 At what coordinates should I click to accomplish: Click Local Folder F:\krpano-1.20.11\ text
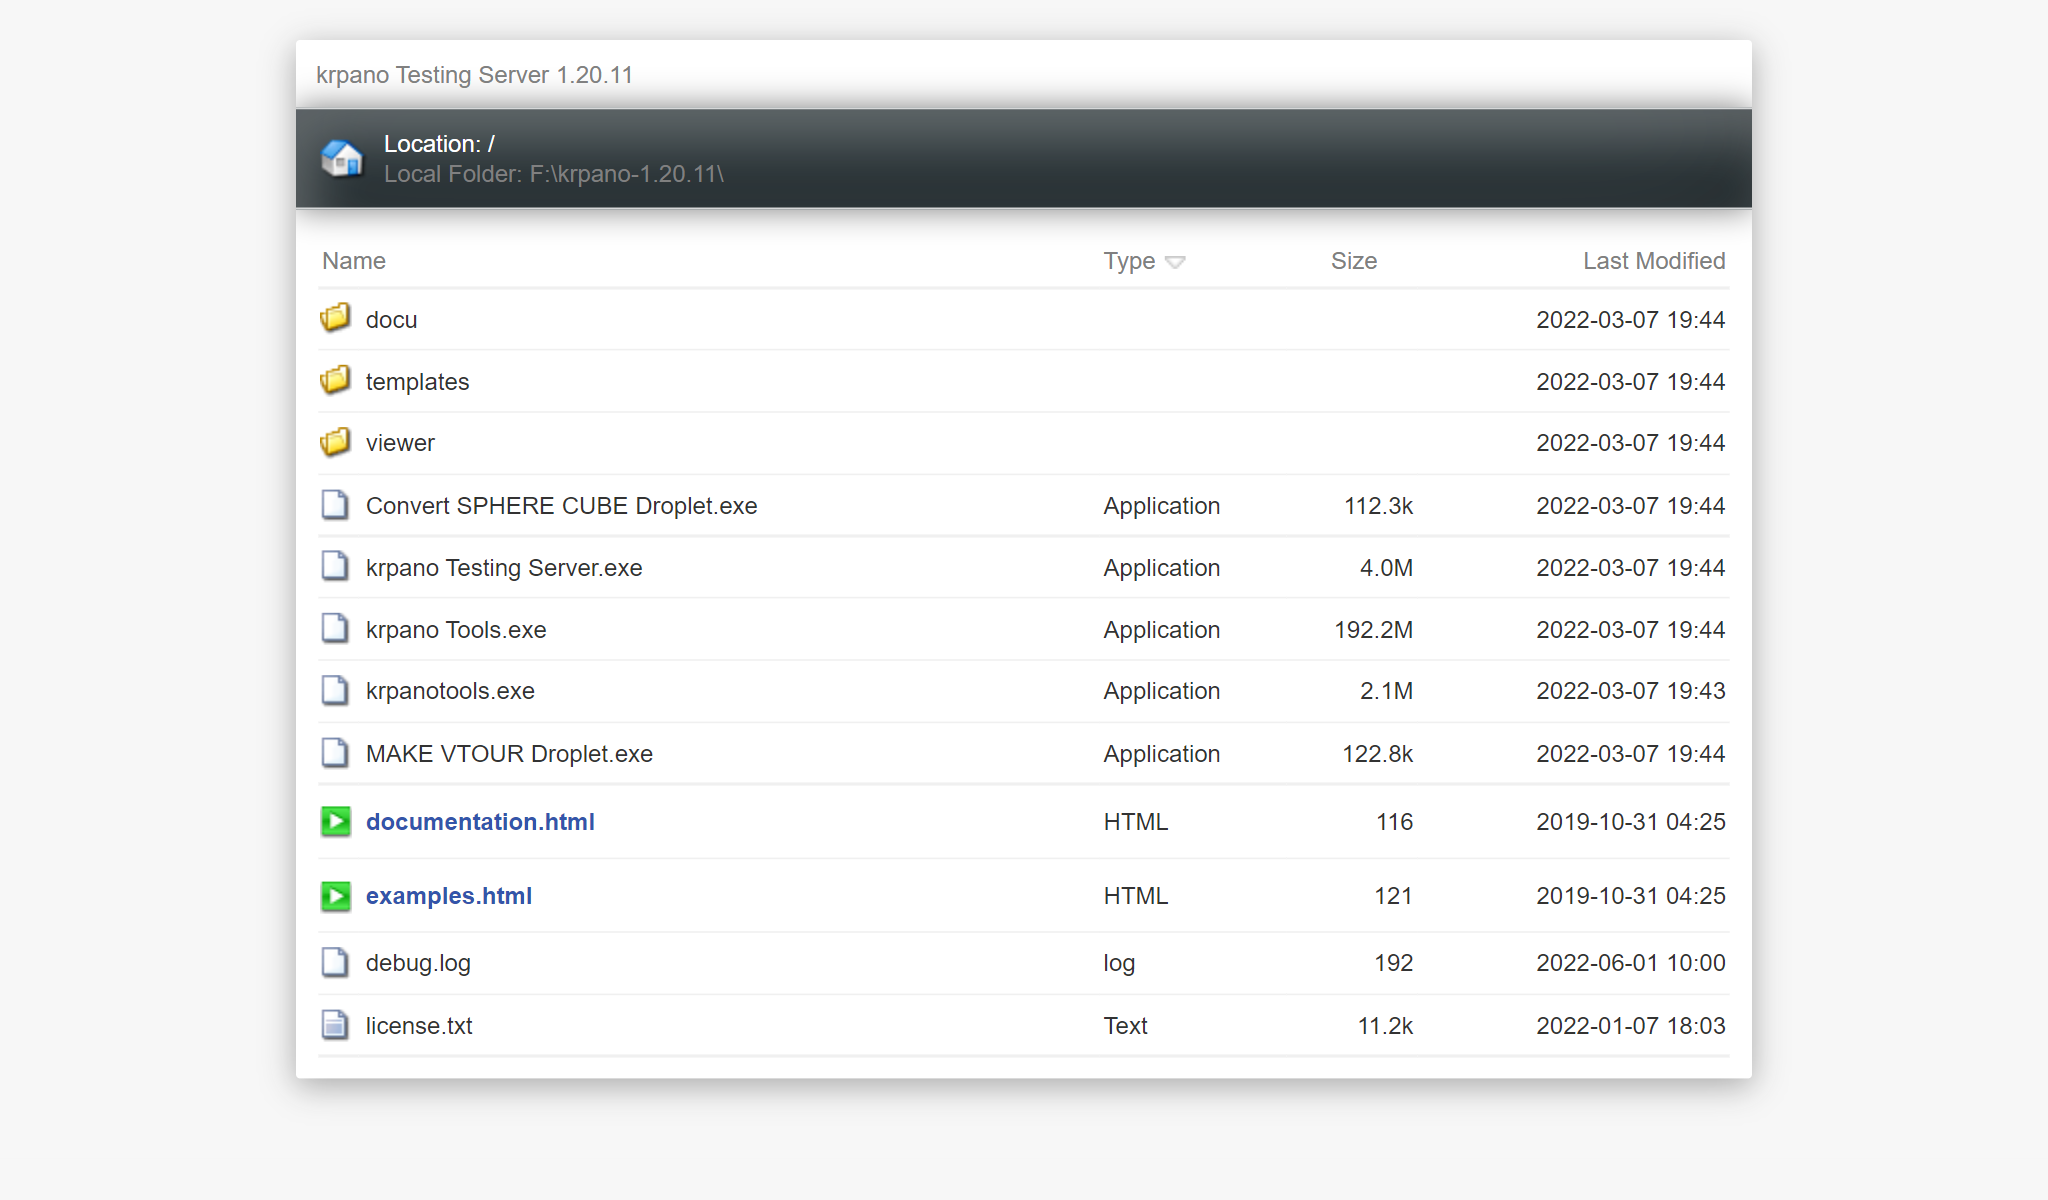coord(554,174)
